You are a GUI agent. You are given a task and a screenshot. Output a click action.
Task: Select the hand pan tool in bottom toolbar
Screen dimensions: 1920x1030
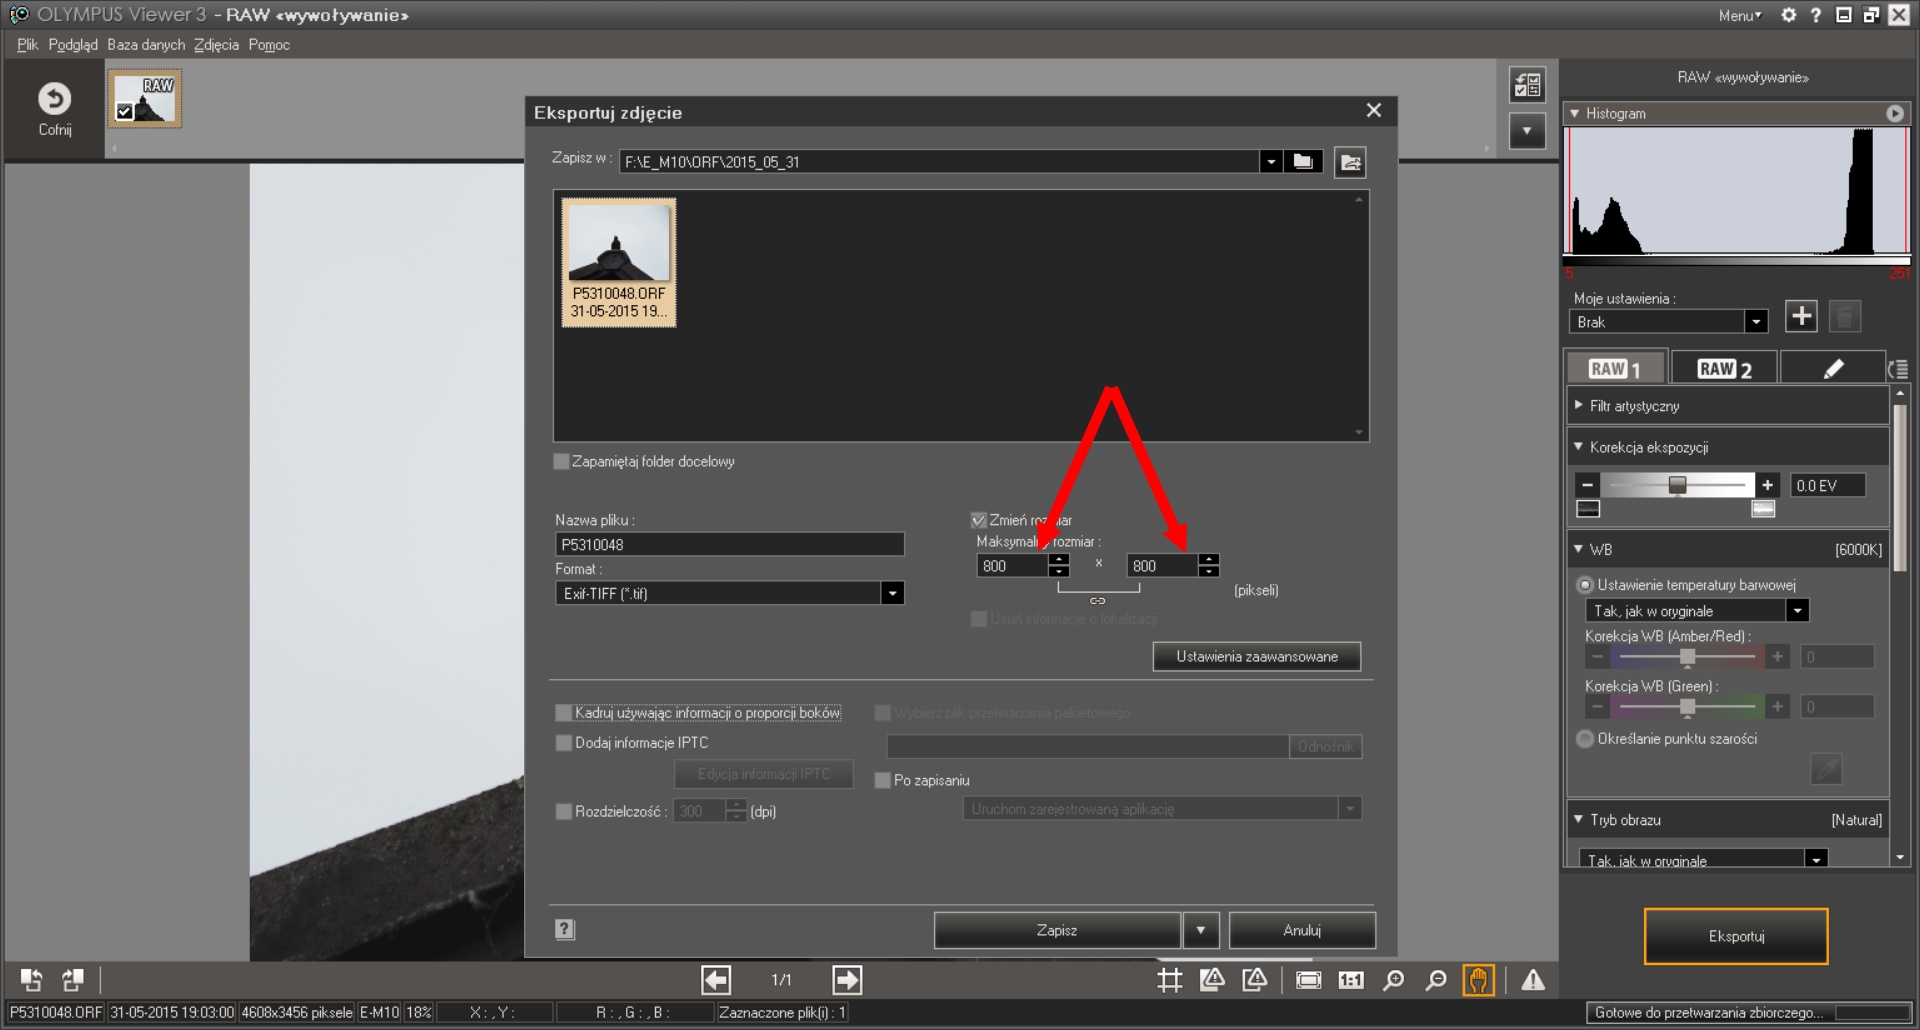tap(1478, 980)
